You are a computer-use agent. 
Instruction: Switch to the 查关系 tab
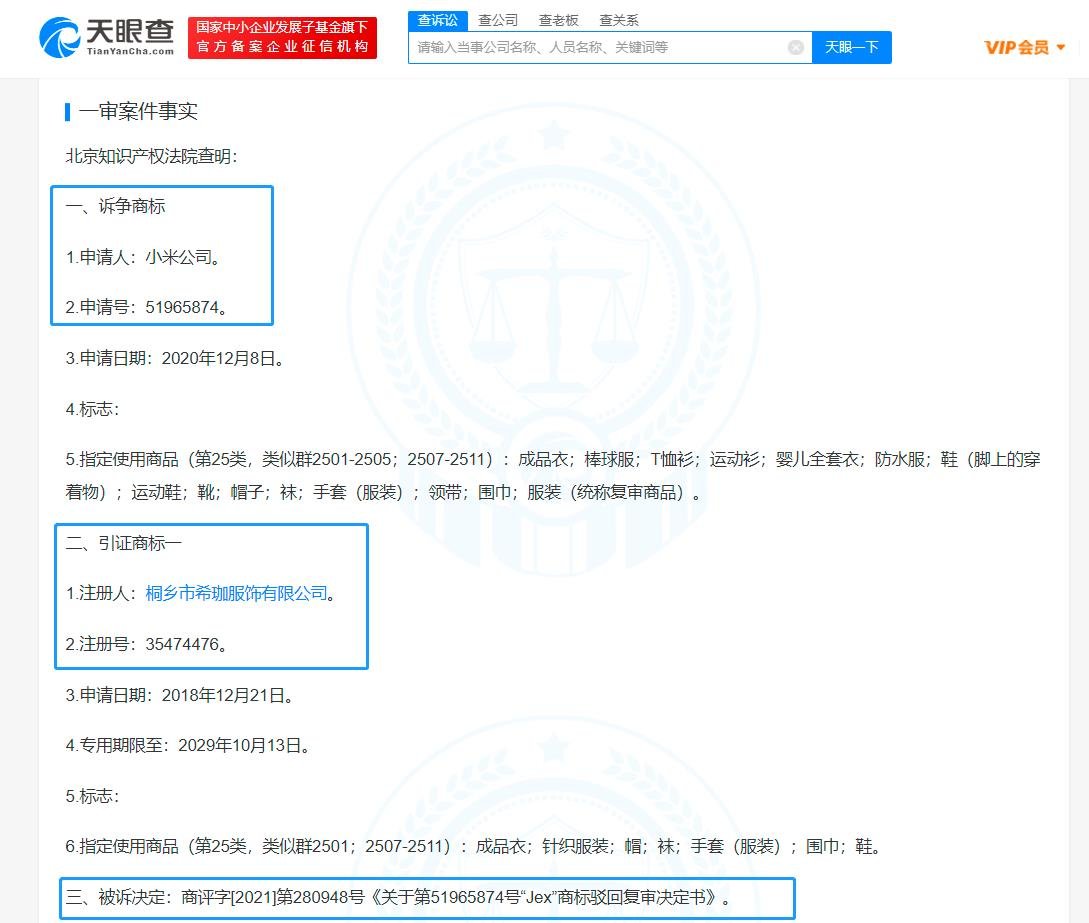coord(619,20)
